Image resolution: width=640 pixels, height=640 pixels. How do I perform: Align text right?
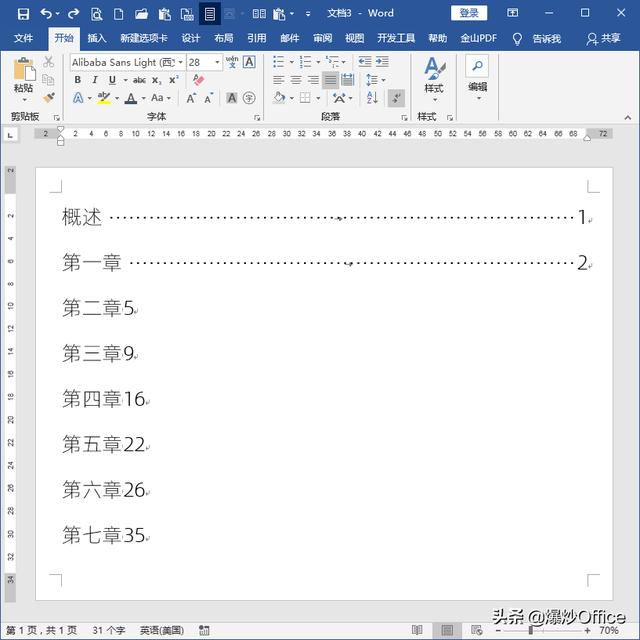pos(313,80)
